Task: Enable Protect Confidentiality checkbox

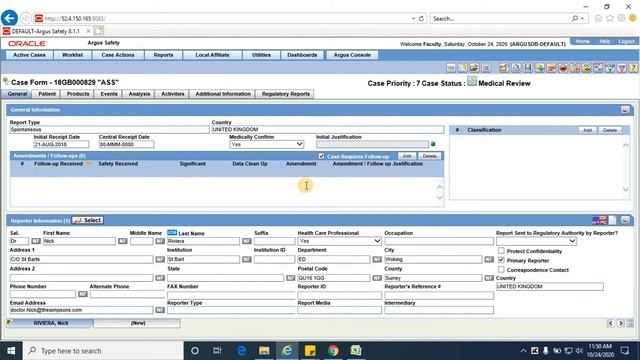Action: point(501,251)
